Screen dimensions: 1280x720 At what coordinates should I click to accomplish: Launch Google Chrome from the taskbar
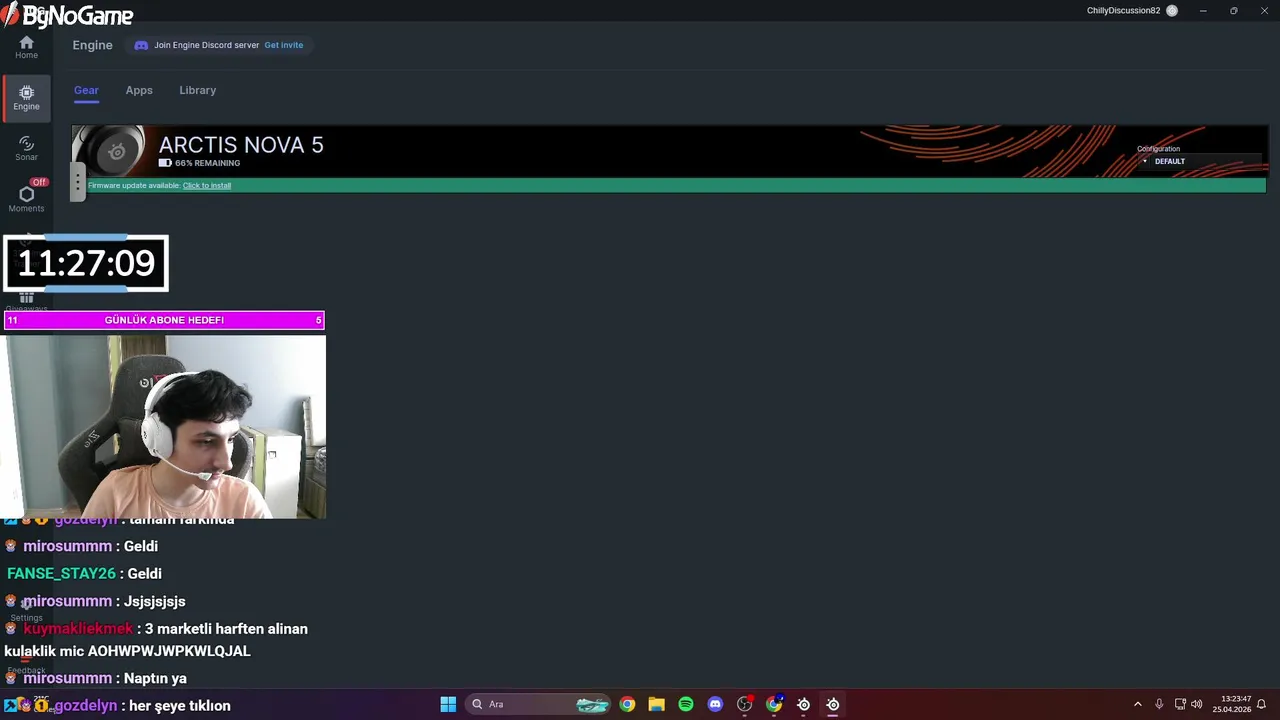(627, 704)
